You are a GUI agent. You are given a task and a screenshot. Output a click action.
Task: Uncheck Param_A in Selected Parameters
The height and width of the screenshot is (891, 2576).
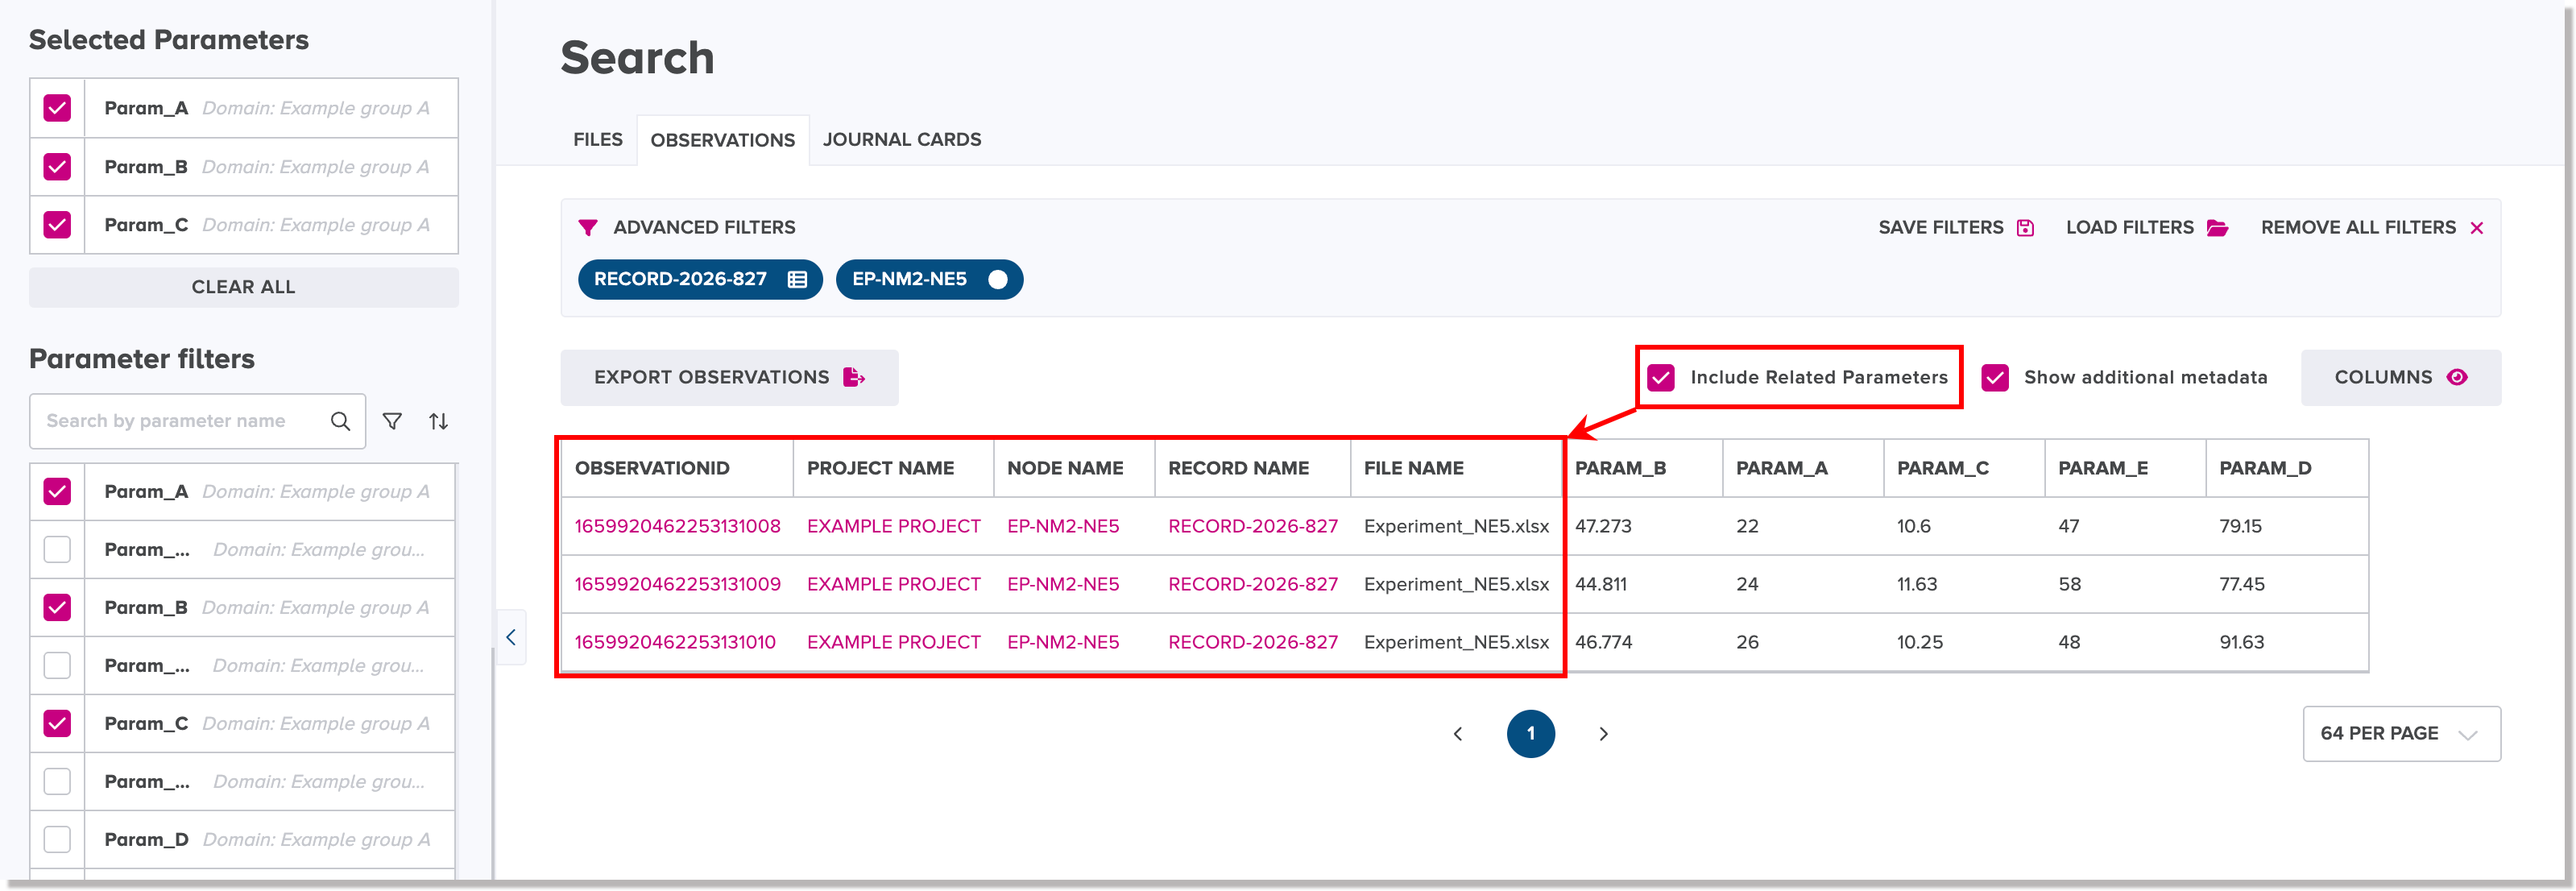[57, 108]
